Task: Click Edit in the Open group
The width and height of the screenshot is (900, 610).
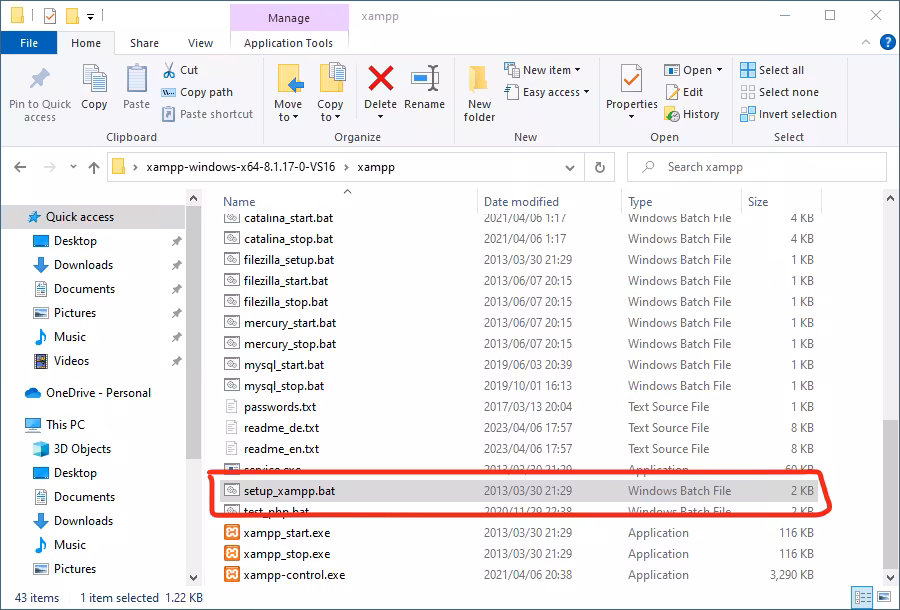Action: click(x=684, y=92)
